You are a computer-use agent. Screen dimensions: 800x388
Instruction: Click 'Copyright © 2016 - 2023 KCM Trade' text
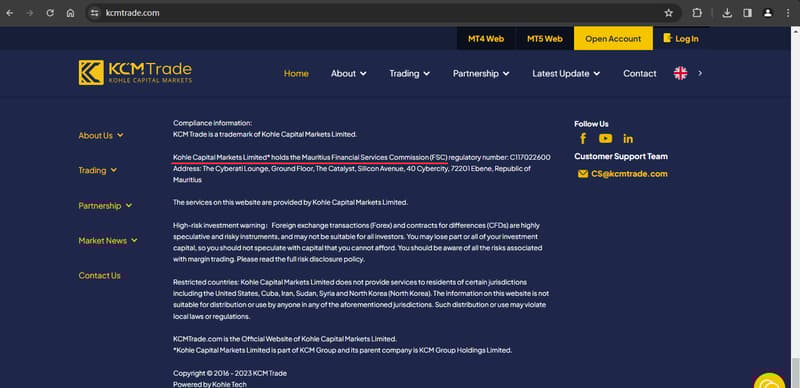tap(230, 373)
